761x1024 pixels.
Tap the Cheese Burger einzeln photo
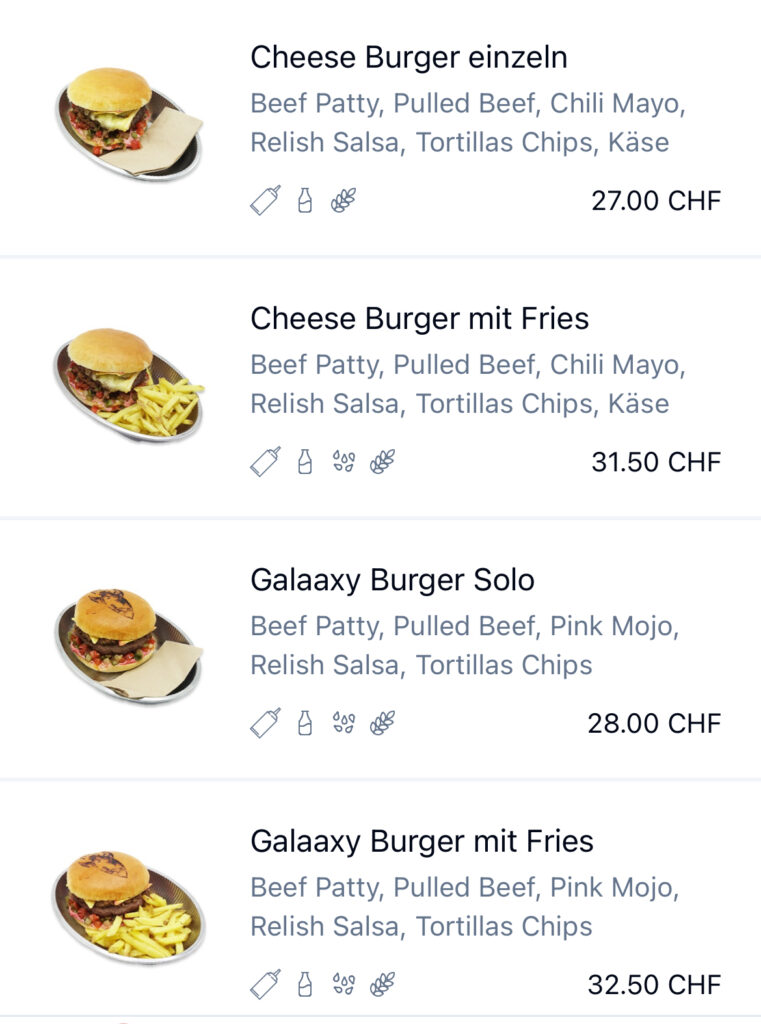click(x=128, y=124)
